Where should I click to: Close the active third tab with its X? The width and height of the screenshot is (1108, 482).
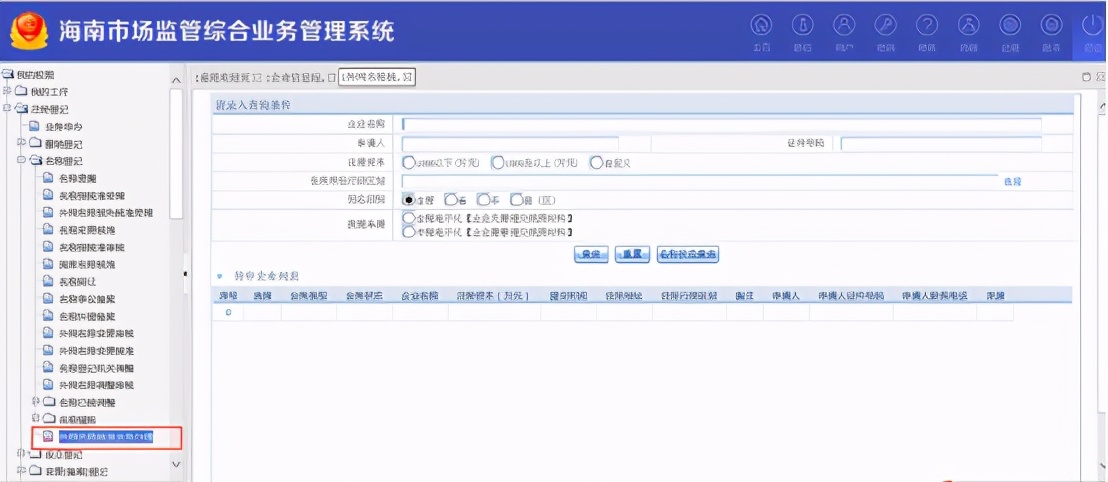coord(410,77)
